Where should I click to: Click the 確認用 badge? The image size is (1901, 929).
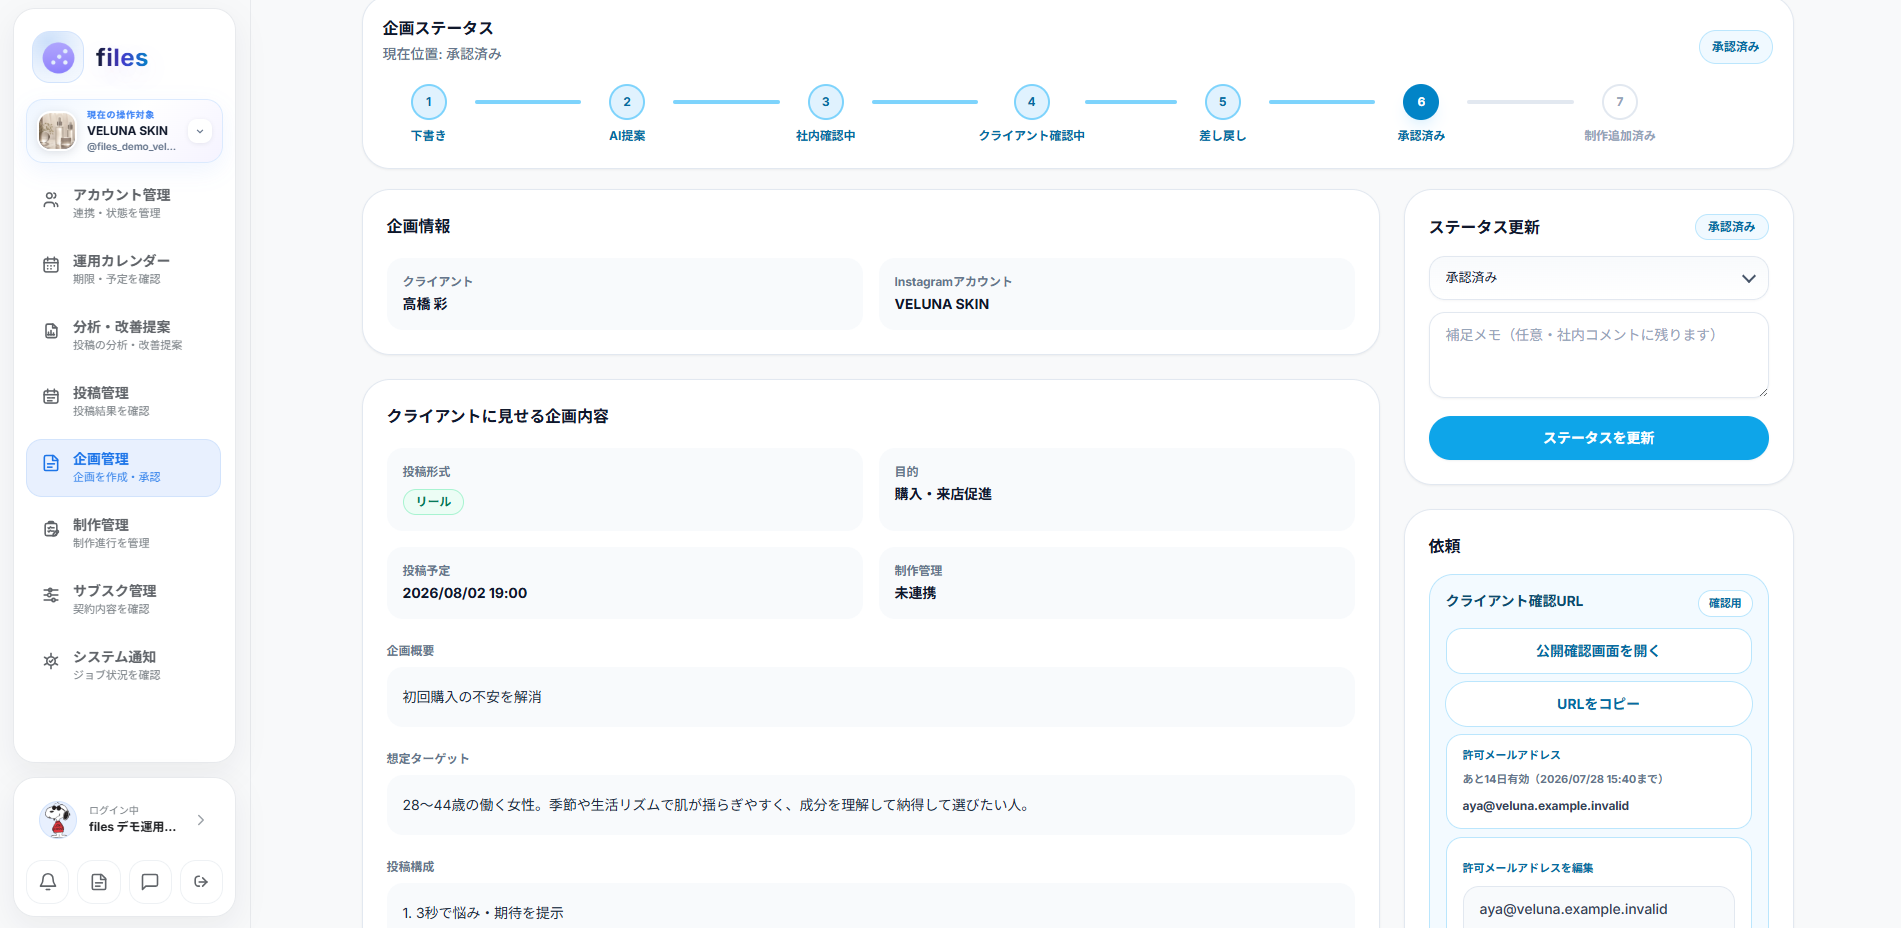pos(1725,603)
